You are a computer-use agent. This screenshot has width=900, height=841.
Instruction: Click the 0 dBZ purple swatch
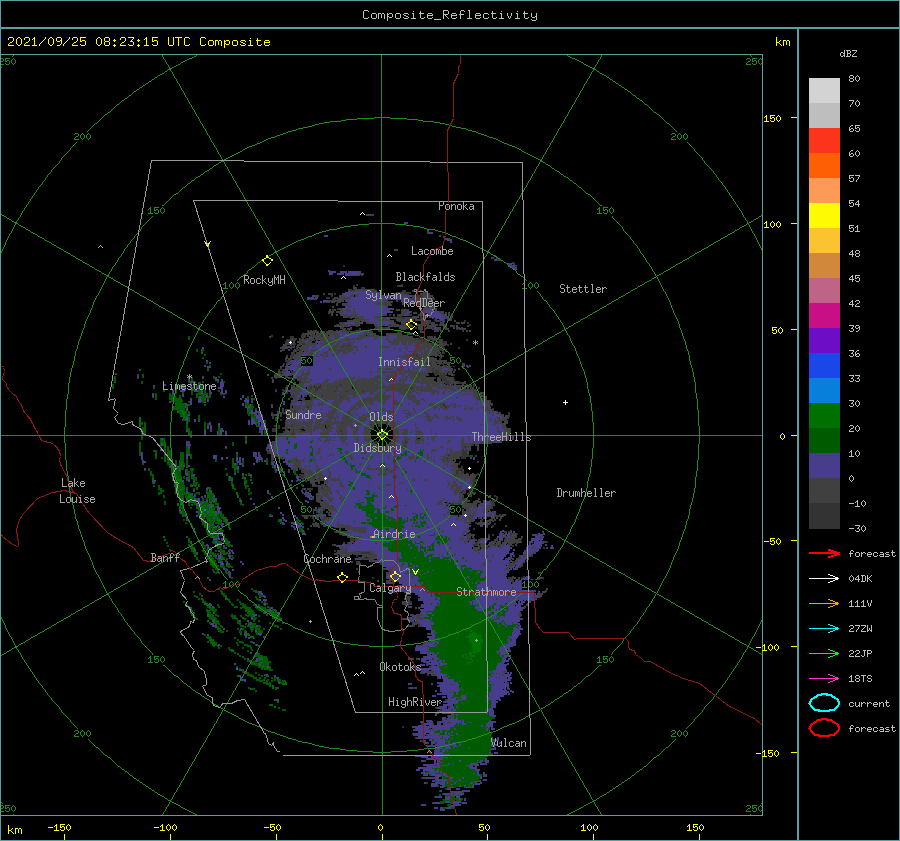pos(824,466)
